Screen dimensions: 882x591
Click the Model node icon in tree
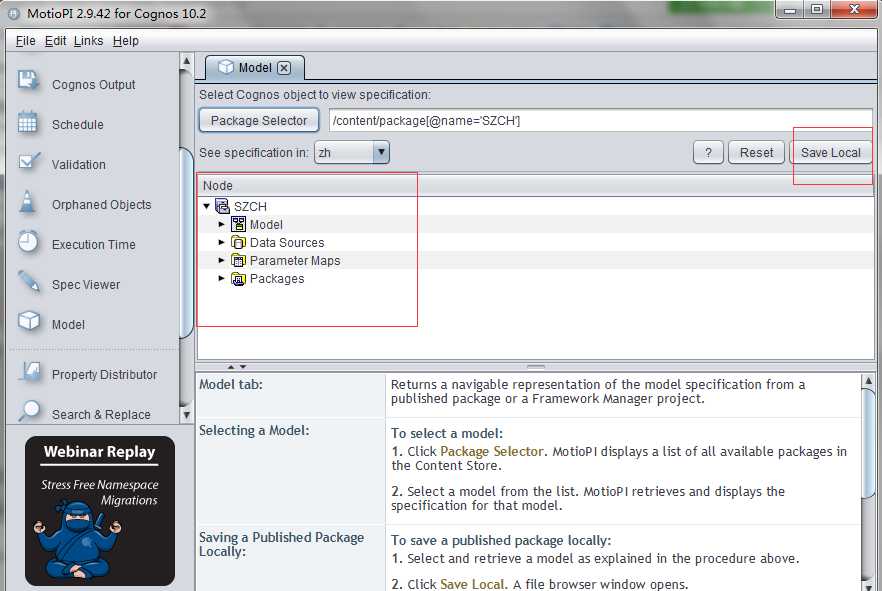tap(238, 224)
